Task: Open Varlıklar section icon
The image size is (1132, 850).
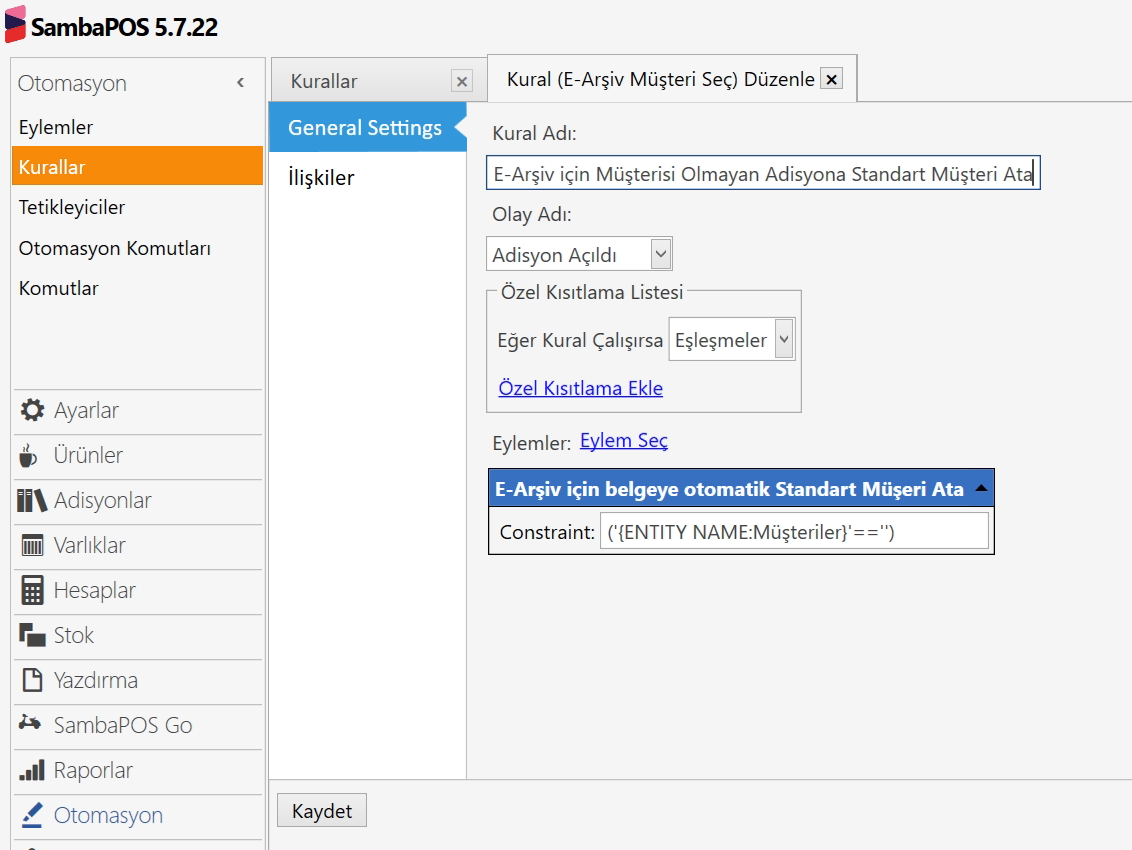Action: [32, 546]
